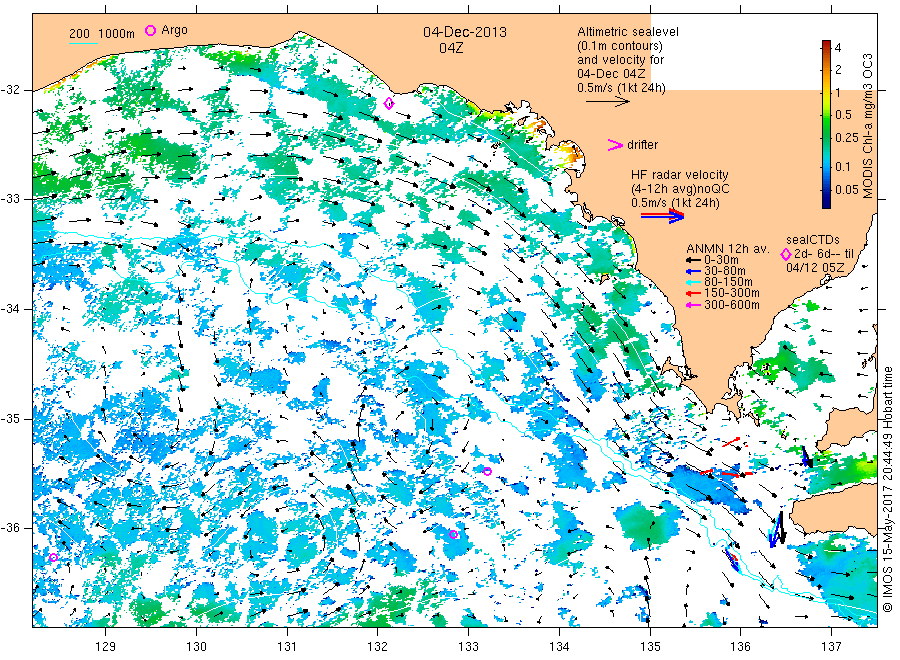The image size is (900, 660).
Task: Click the red and blue HF radar scale arrow
Action: [662, 215]
